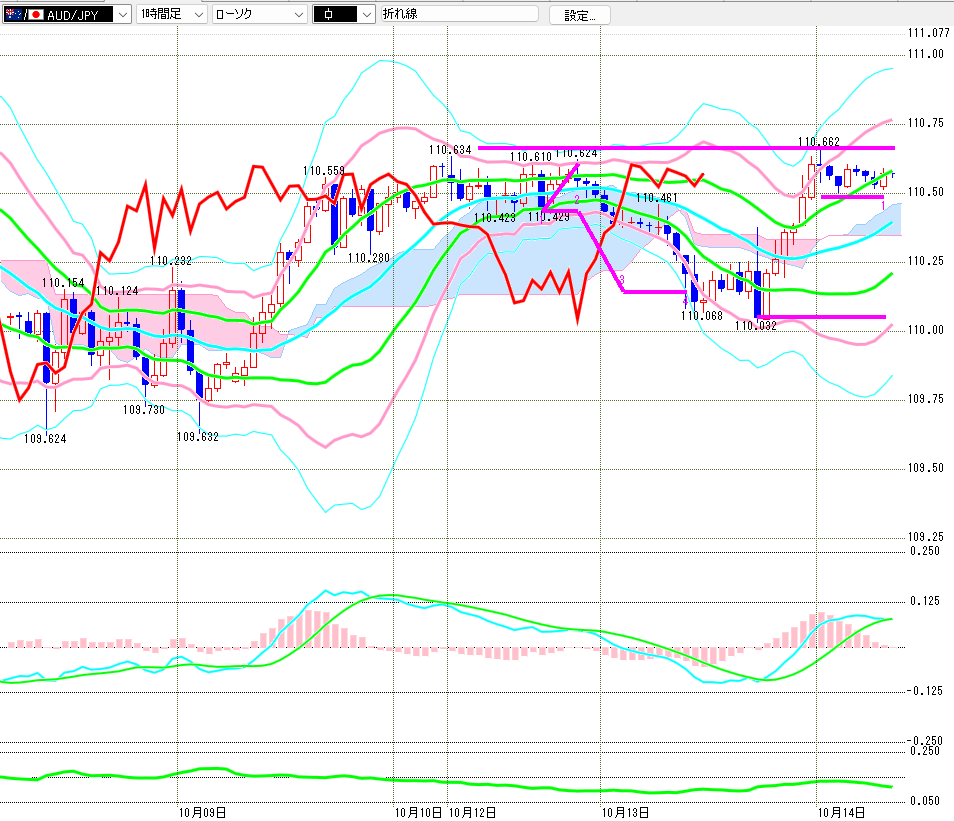This screenshot has width=954, height=821.
Task: Click the 110.232 price label
Action: pyautogui.click(x=171, y=261)
